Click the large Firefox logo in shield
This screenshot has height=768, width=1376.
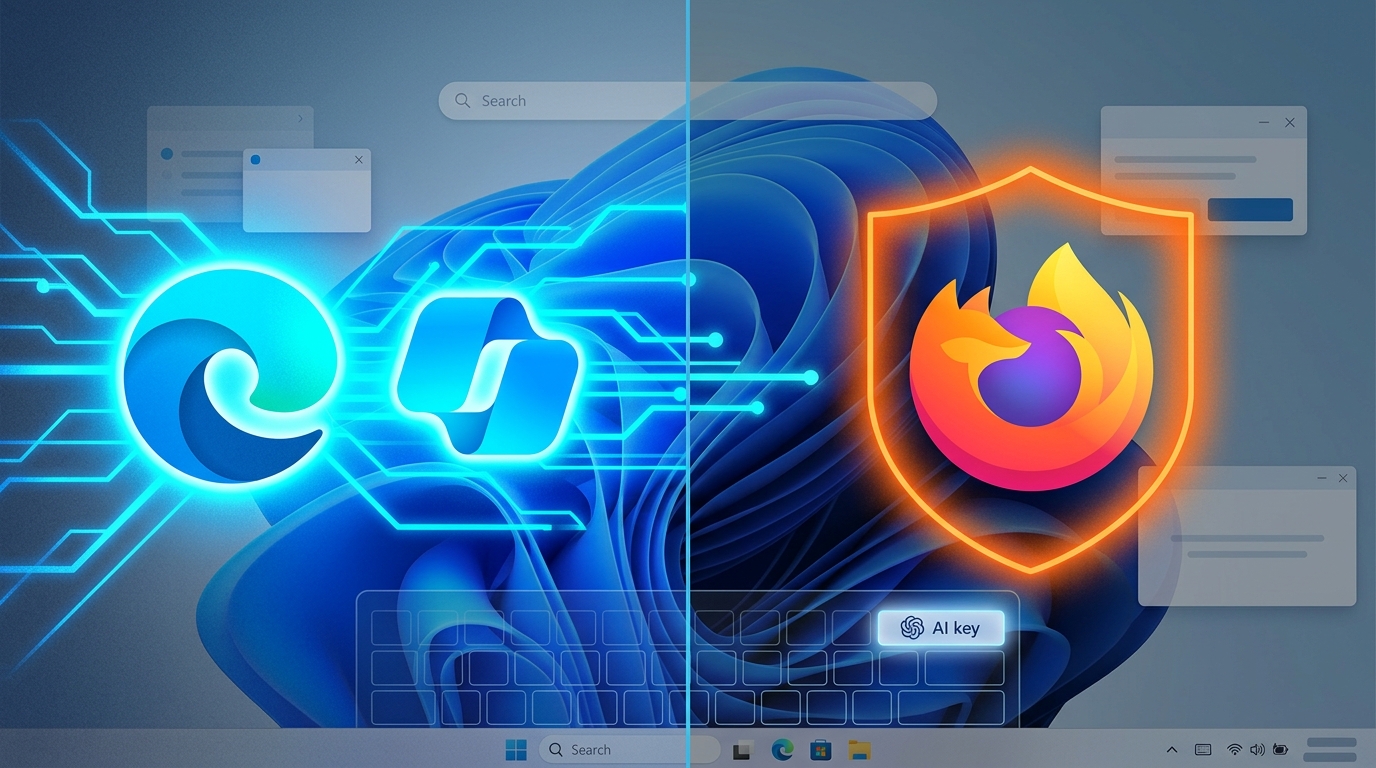1031,367
